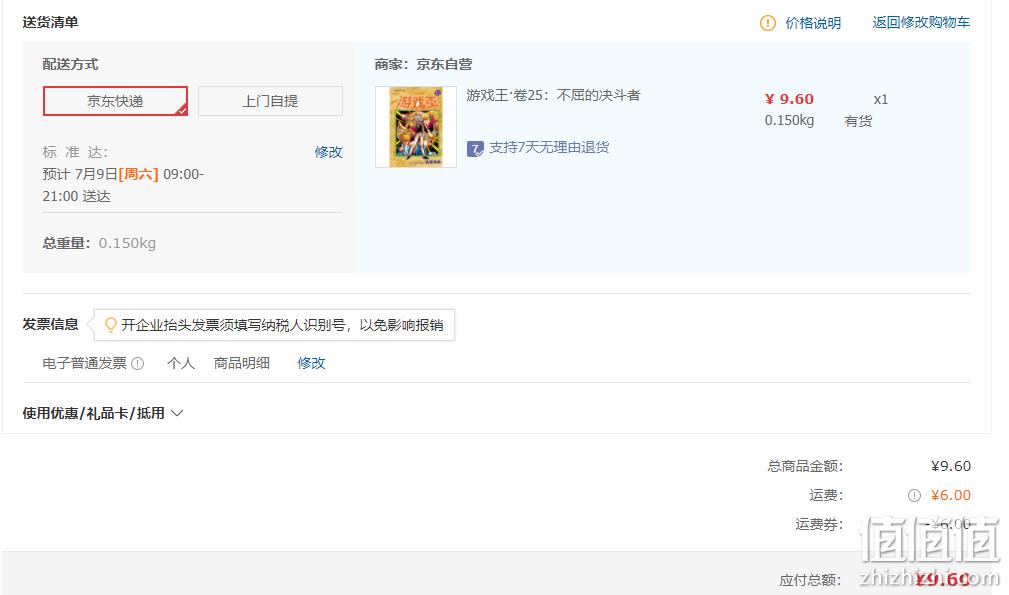The height and width of the screenshot is (595, 1009).
Task: Click the 商家：京东自营 seller label
Action: point(423,64)
